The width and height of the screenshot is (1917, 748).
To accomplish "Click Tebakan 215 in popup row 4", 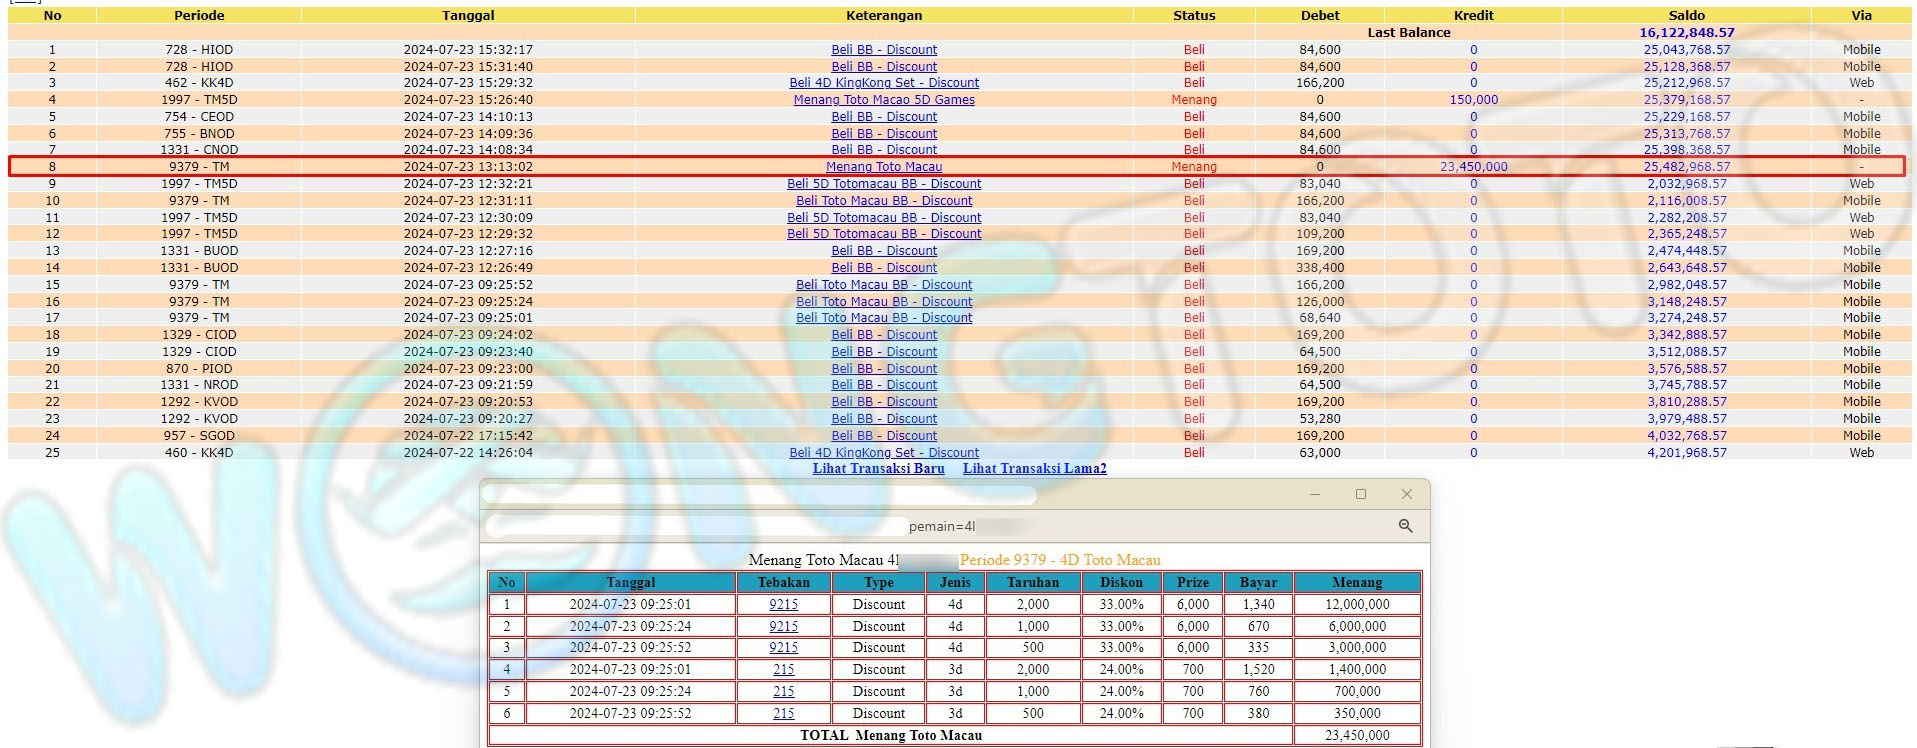I will coord(783,669).
